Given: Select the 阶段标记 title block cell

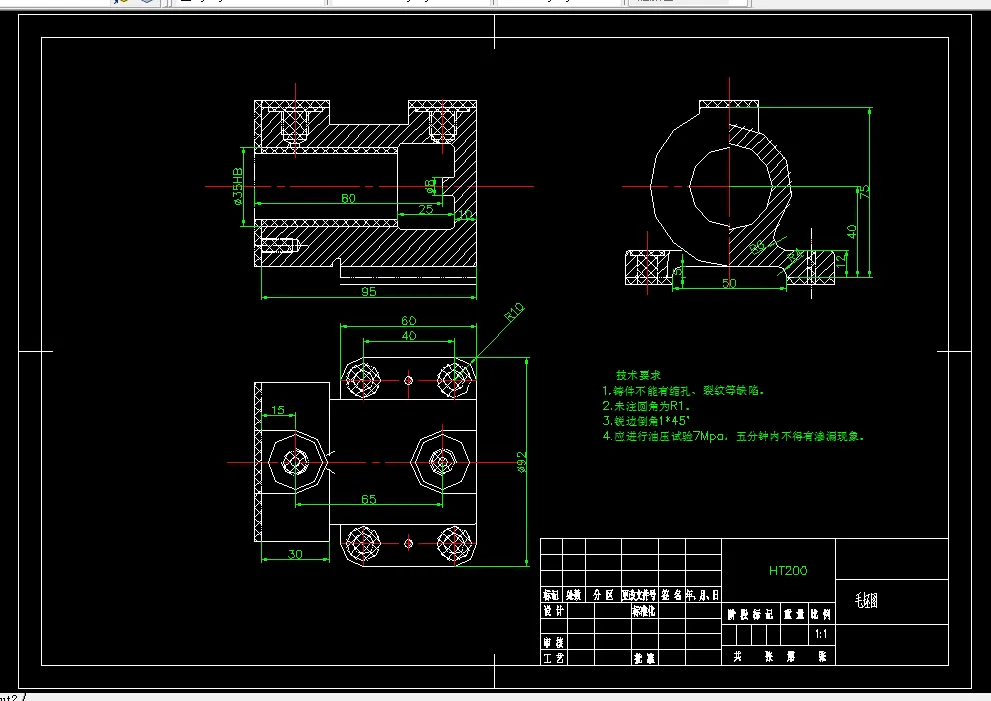Looking at the screenshot, I should 751,614.
